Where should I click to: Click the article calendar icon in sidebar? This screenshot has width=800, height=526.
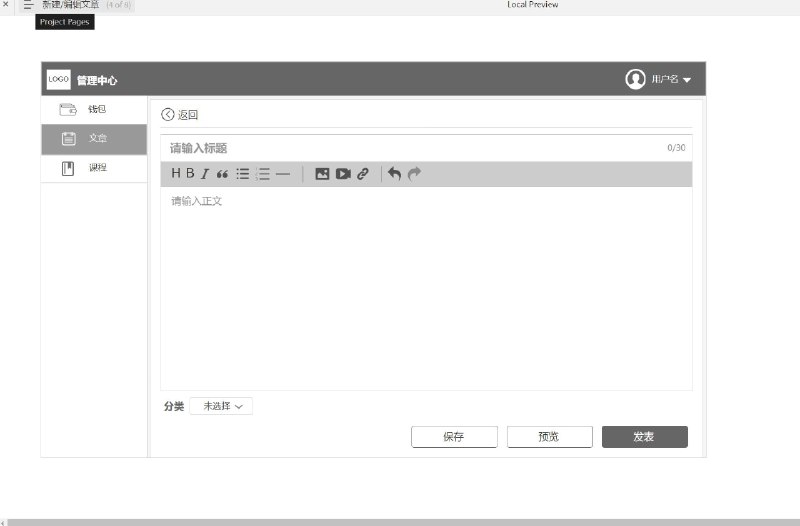coord(68,138)
